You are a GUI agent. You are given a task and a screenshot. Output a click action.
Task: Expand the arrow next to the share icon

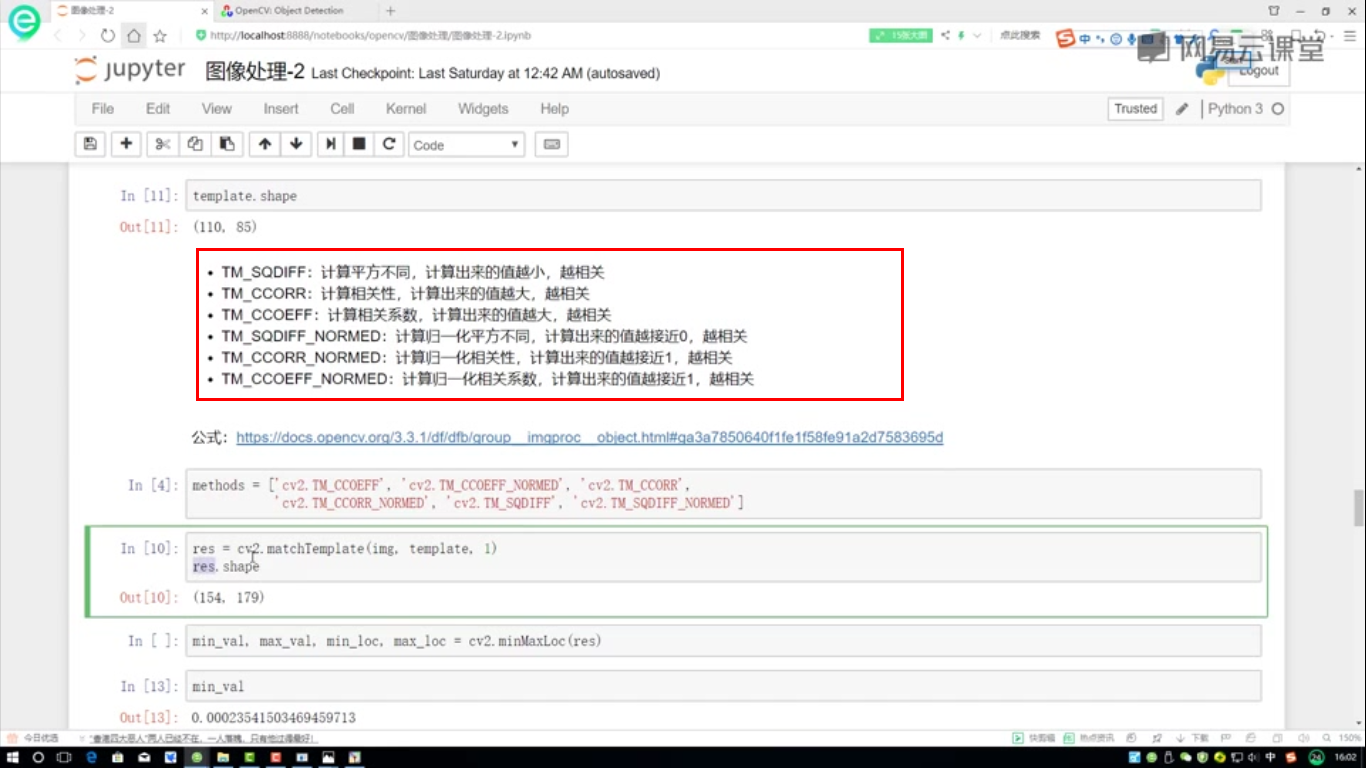(975, 35)
